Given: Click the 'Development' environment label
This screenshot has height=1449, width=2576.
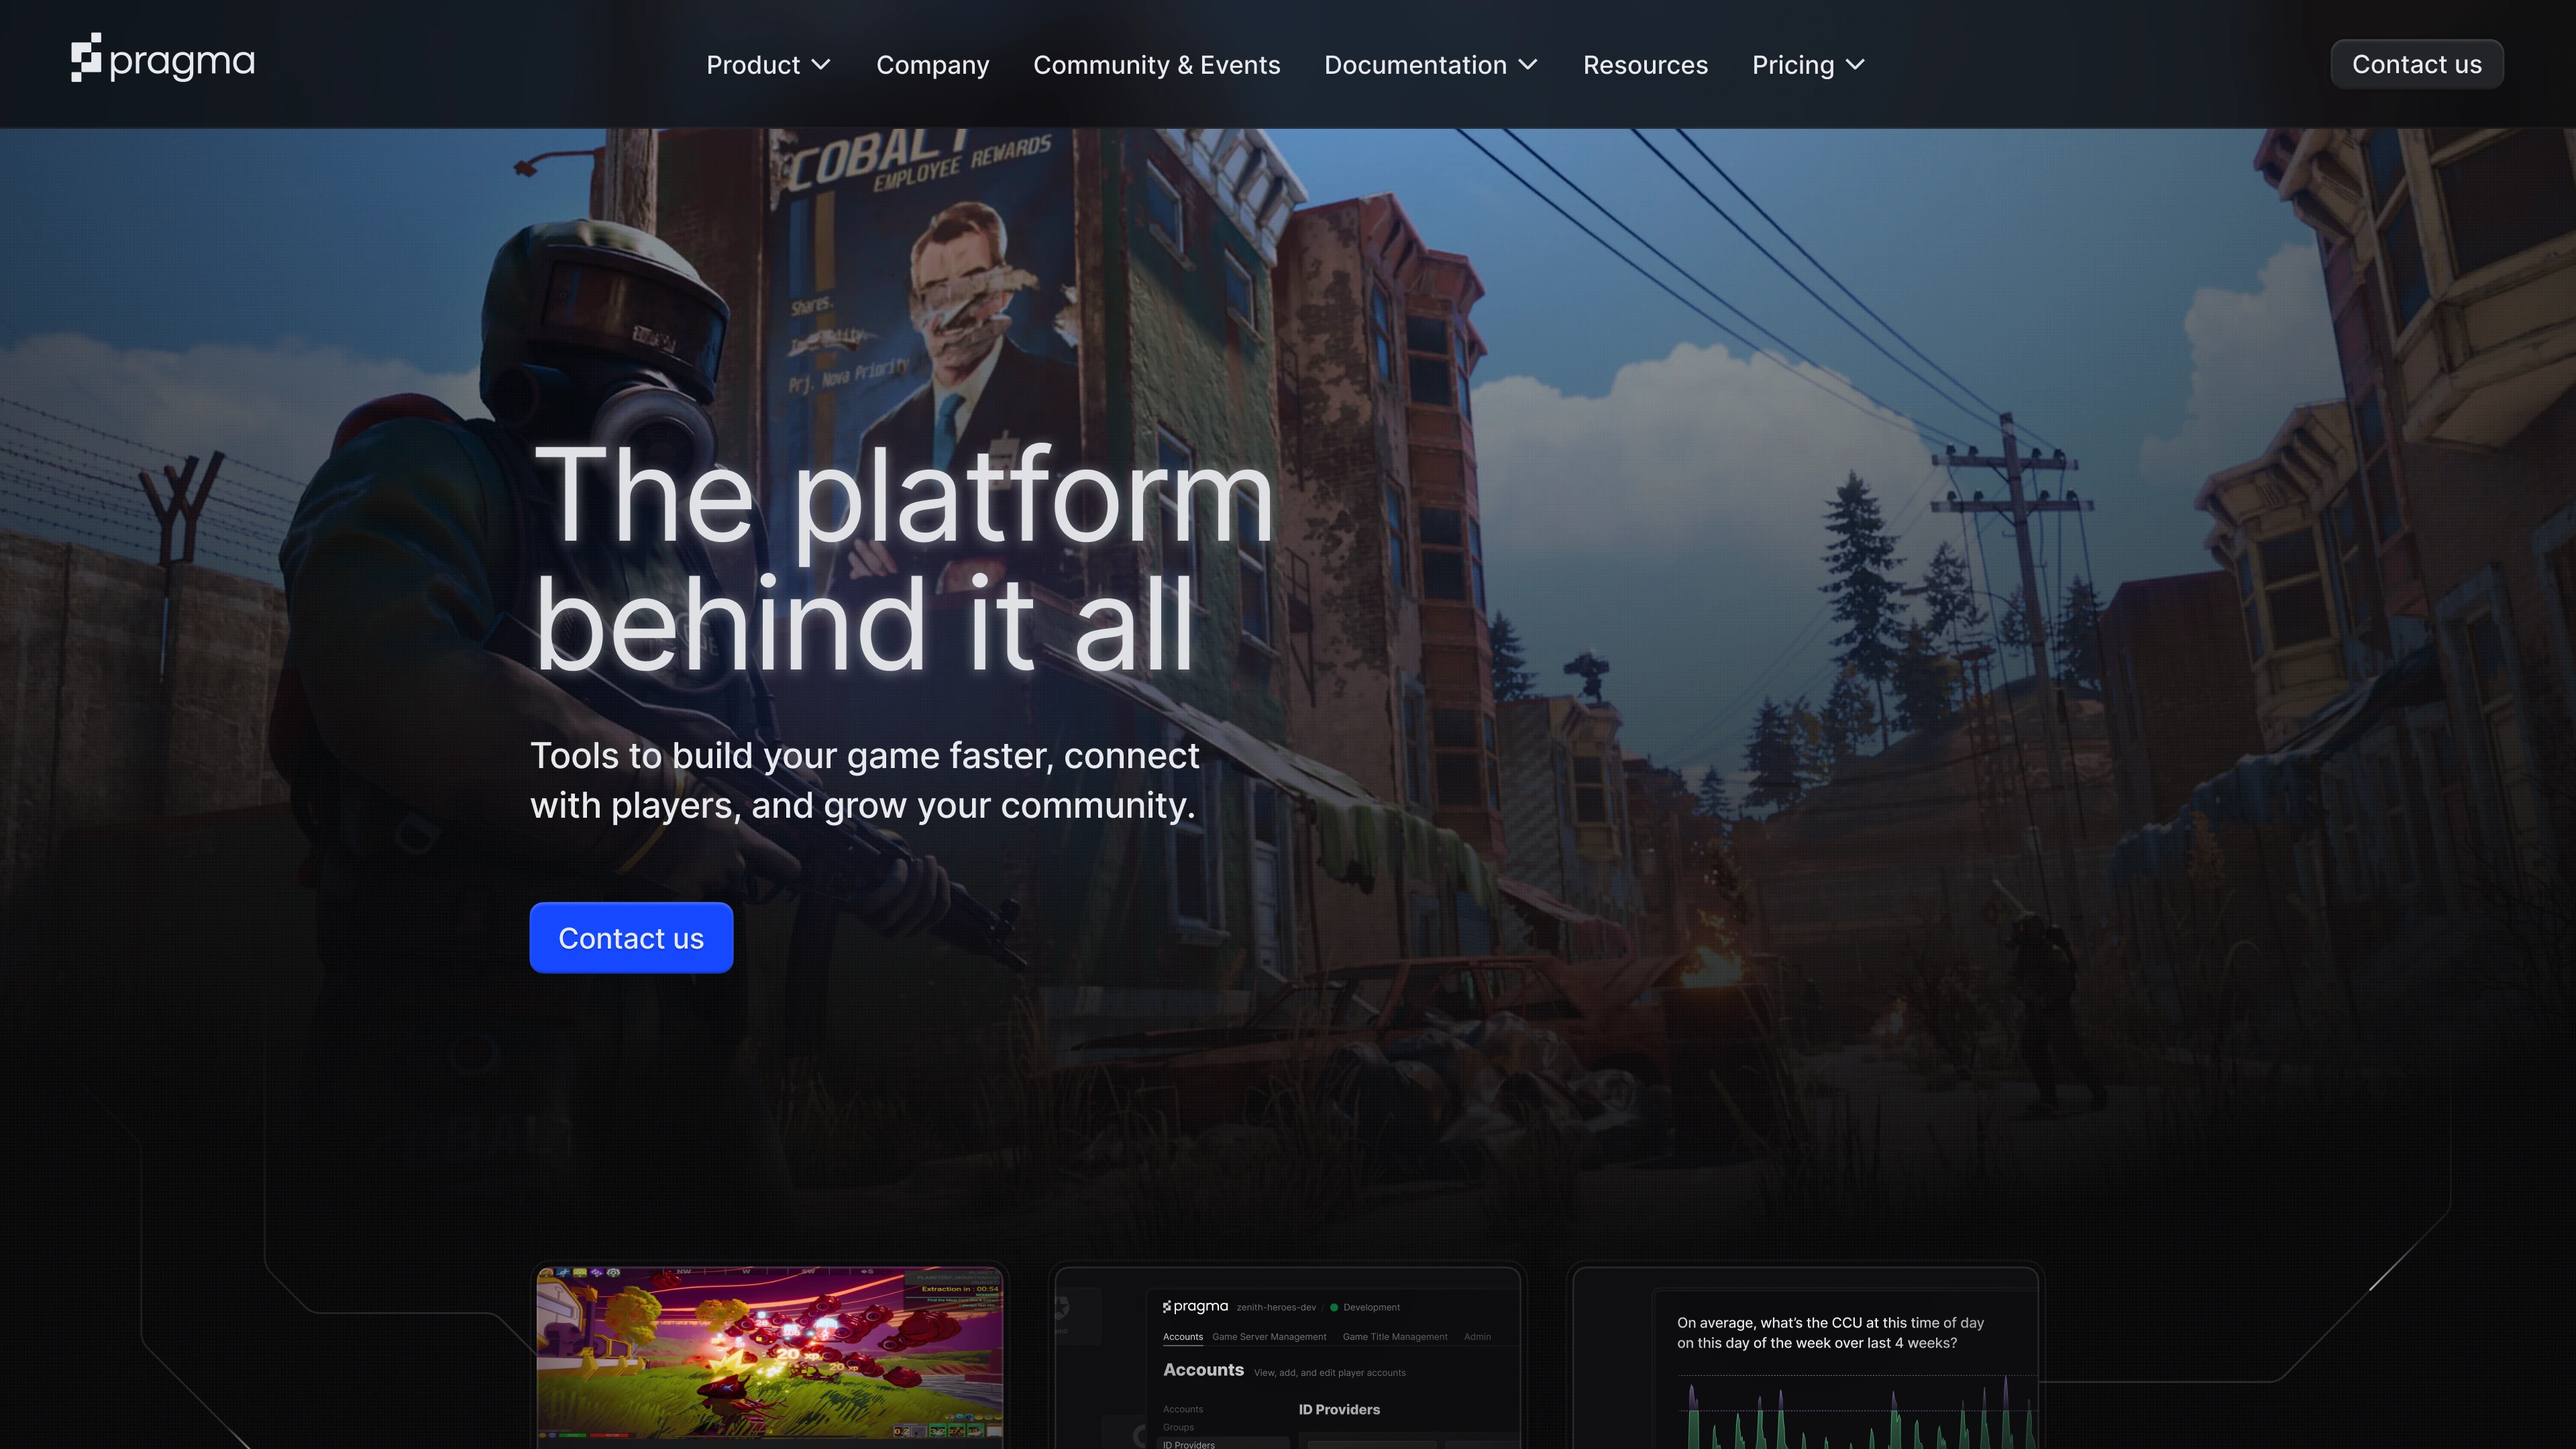Looking at the screenshot, I should pos(1371,1307).
